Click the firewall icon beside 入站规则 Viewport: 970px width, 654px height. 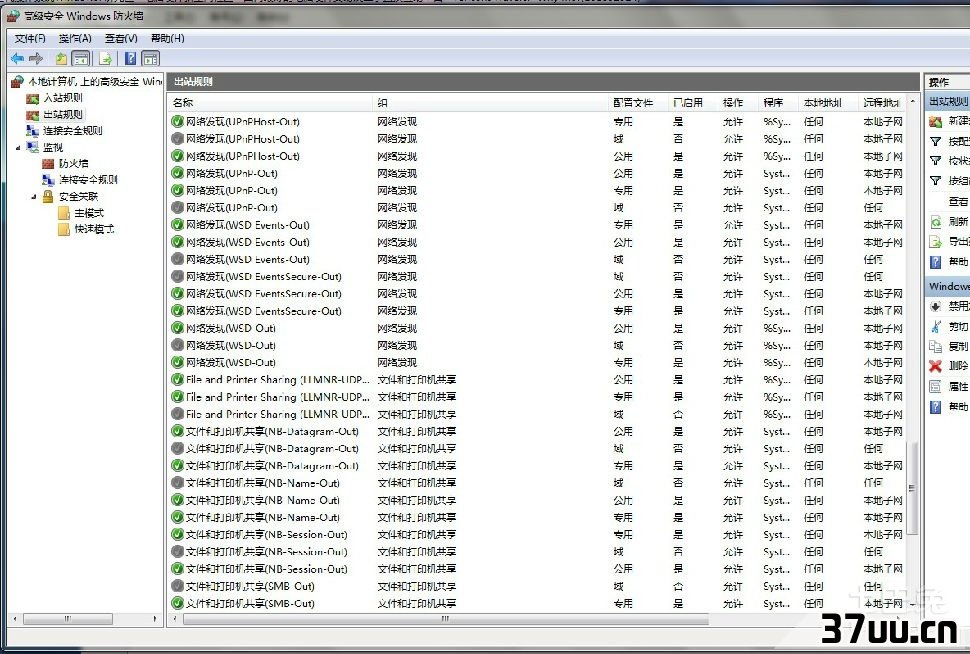(32, 98)
